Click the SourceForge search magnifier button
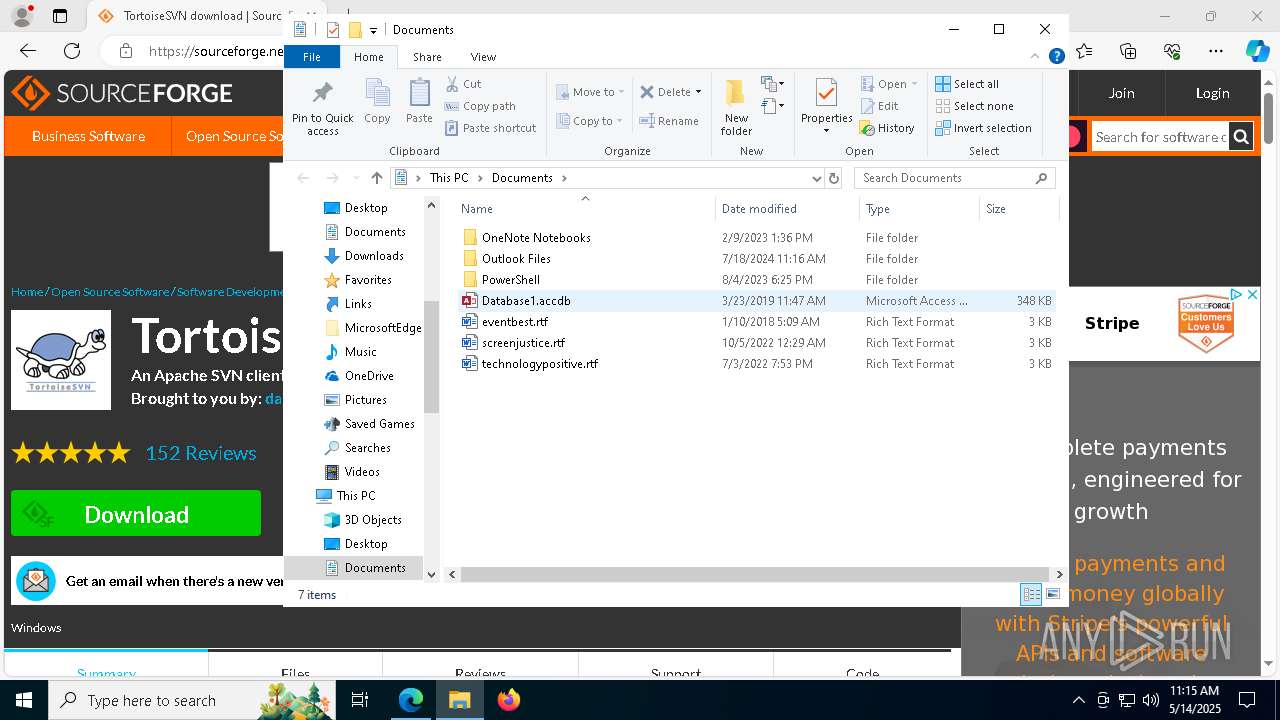1280x720 pixels. (x=1241, y=137)
